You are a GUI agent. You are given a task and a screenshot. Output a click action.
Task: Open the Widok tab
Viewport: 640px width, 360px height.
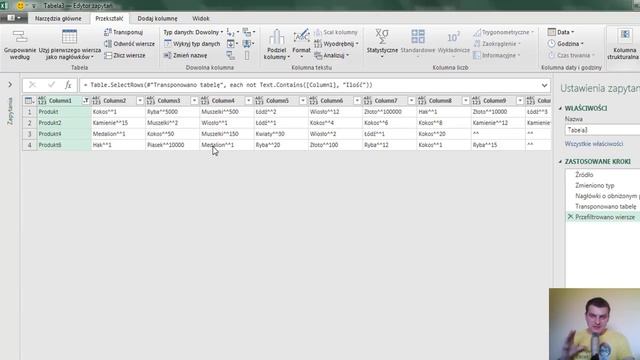pyautogui.click(x=200, y=18)
